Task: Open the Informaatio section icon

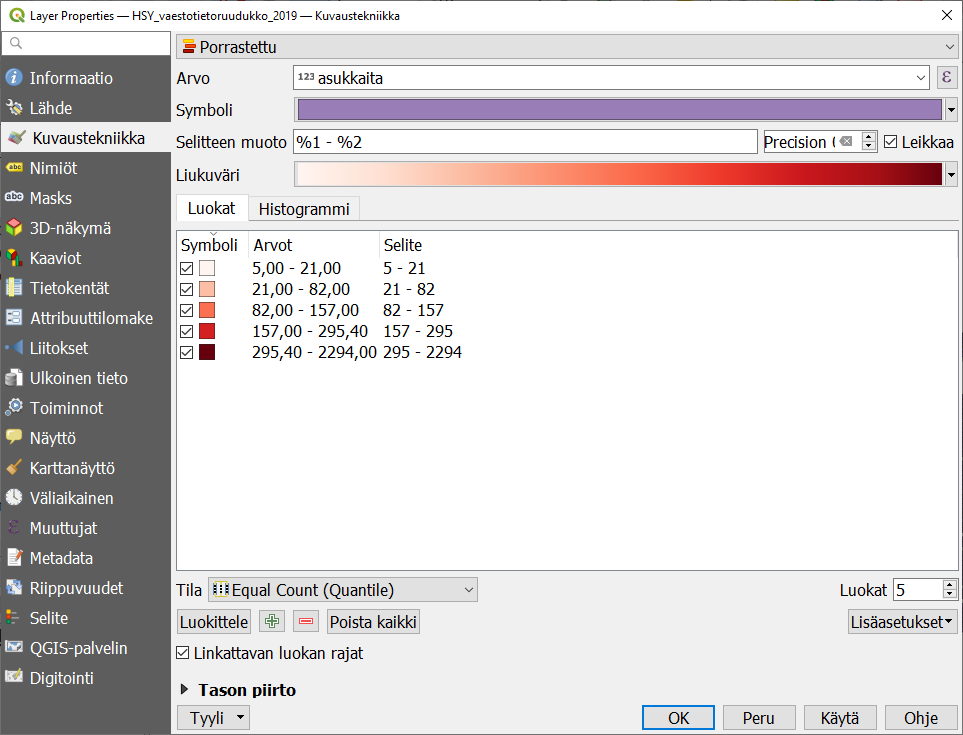Action: click(14, 78)
